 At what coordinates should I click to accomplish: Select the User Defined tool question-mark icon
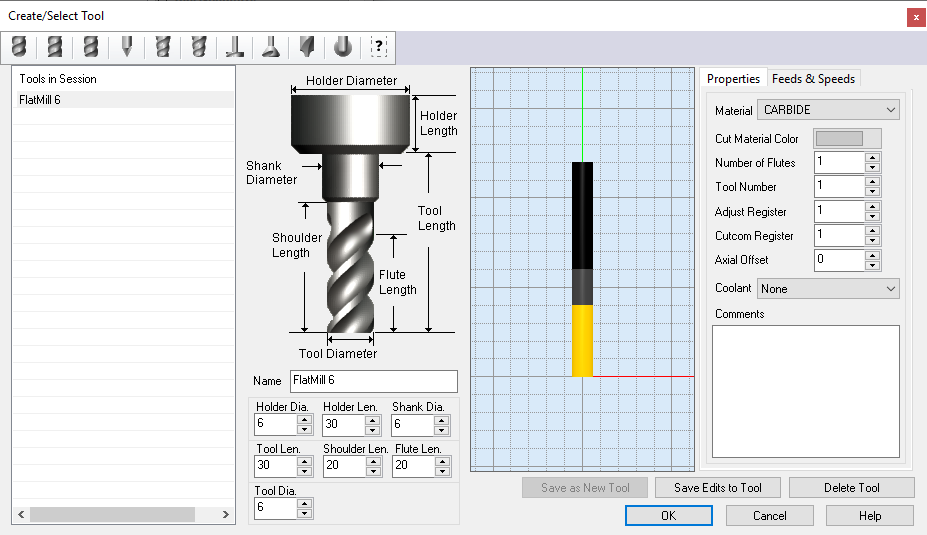(378, 47)
